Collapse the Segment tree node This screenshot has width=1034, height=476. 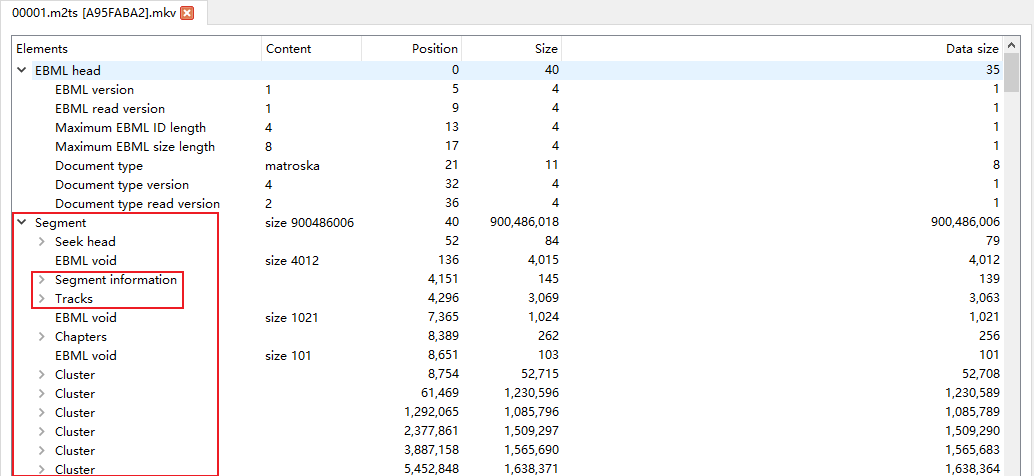pyautogui.click(x=22, y=223)
